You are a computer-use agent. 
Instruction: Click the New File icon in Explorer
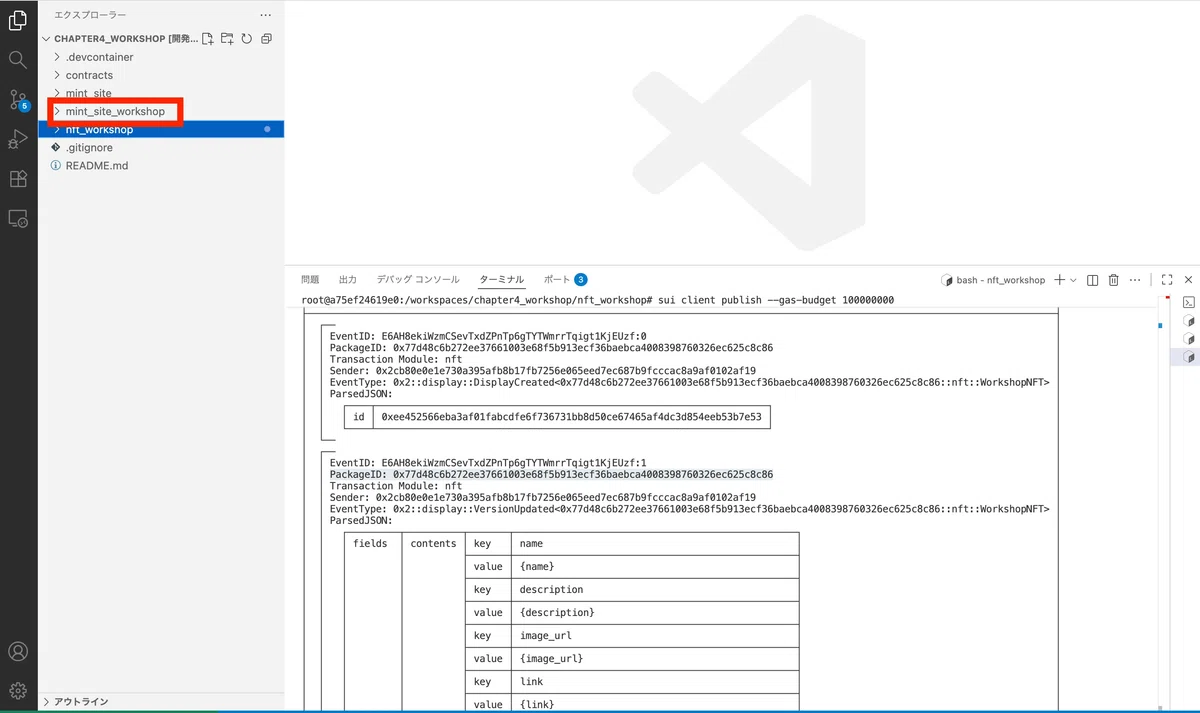pyautogui.click(x=208, y=39)
